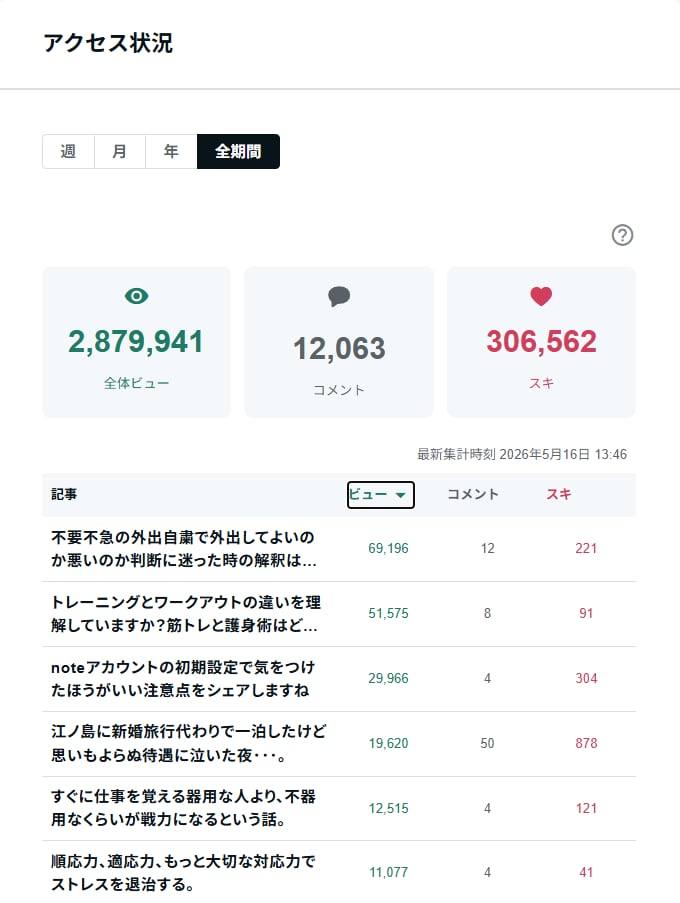Click comment count 50 in 江ノ島 row
680x903 pixels.
(488, 743)
